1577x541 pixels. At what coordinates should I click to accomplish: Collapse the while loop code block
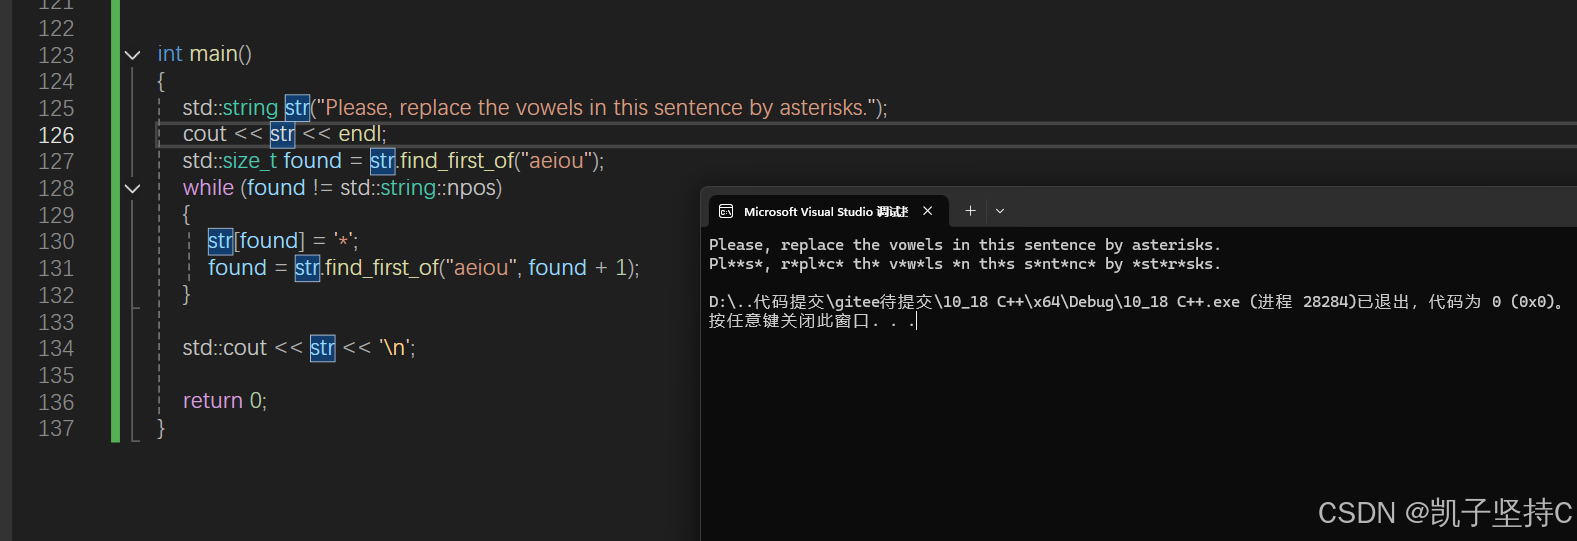(x=133, y=188)
